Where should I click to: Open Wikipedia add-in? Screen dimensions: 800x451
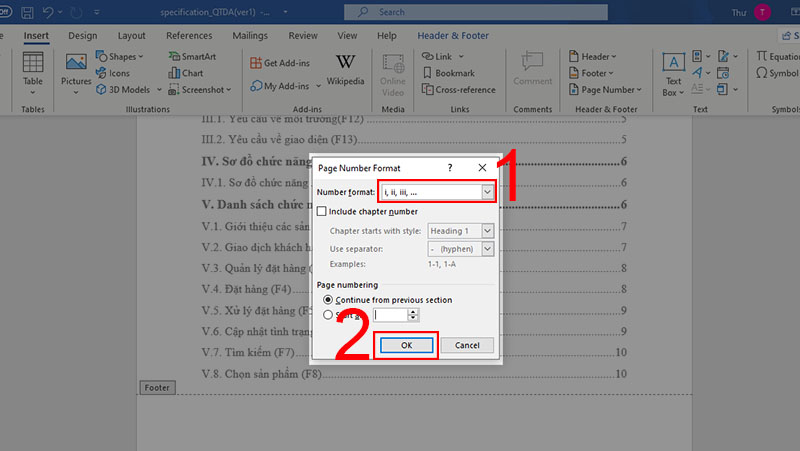[x=345, y=69]
